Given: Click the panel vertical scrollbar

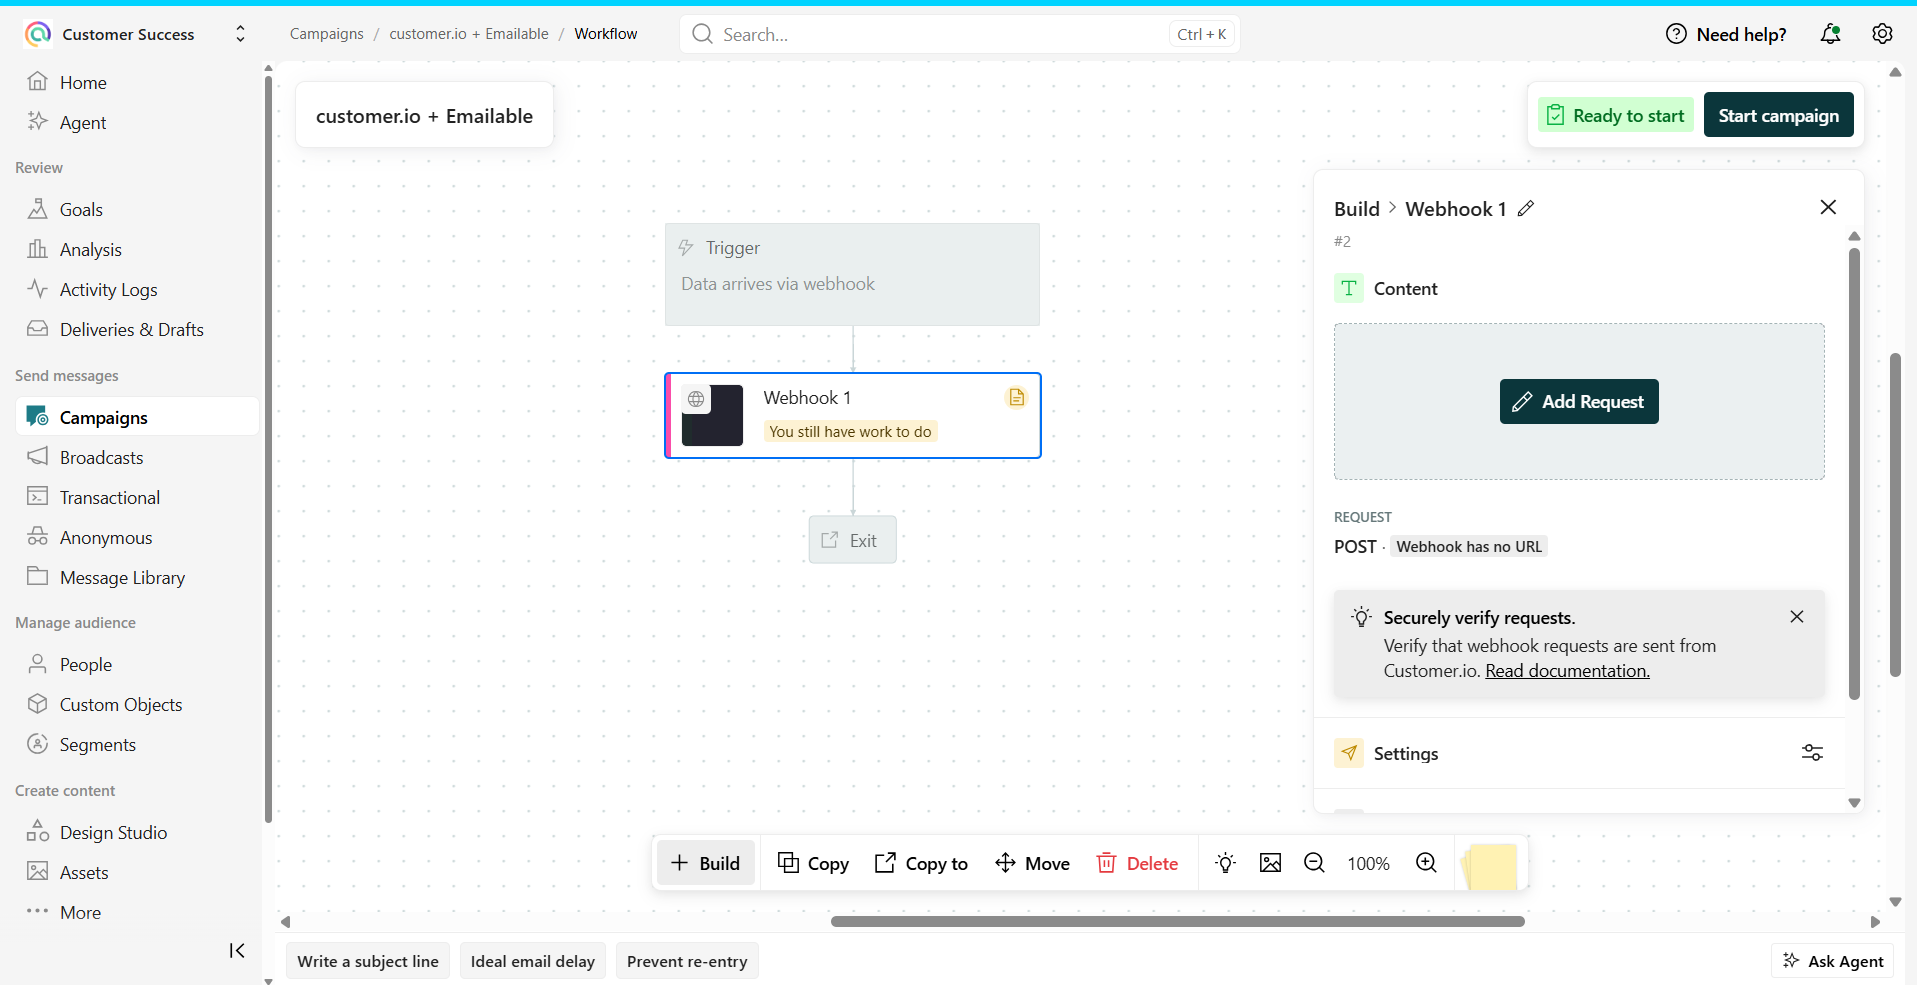Looking at the screenshot, I should click(1854, 473).
